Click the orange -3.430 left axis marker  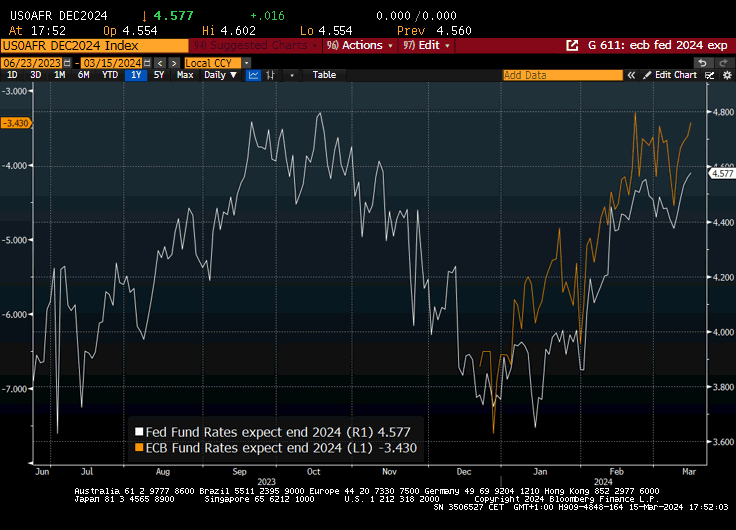(16, 123)
